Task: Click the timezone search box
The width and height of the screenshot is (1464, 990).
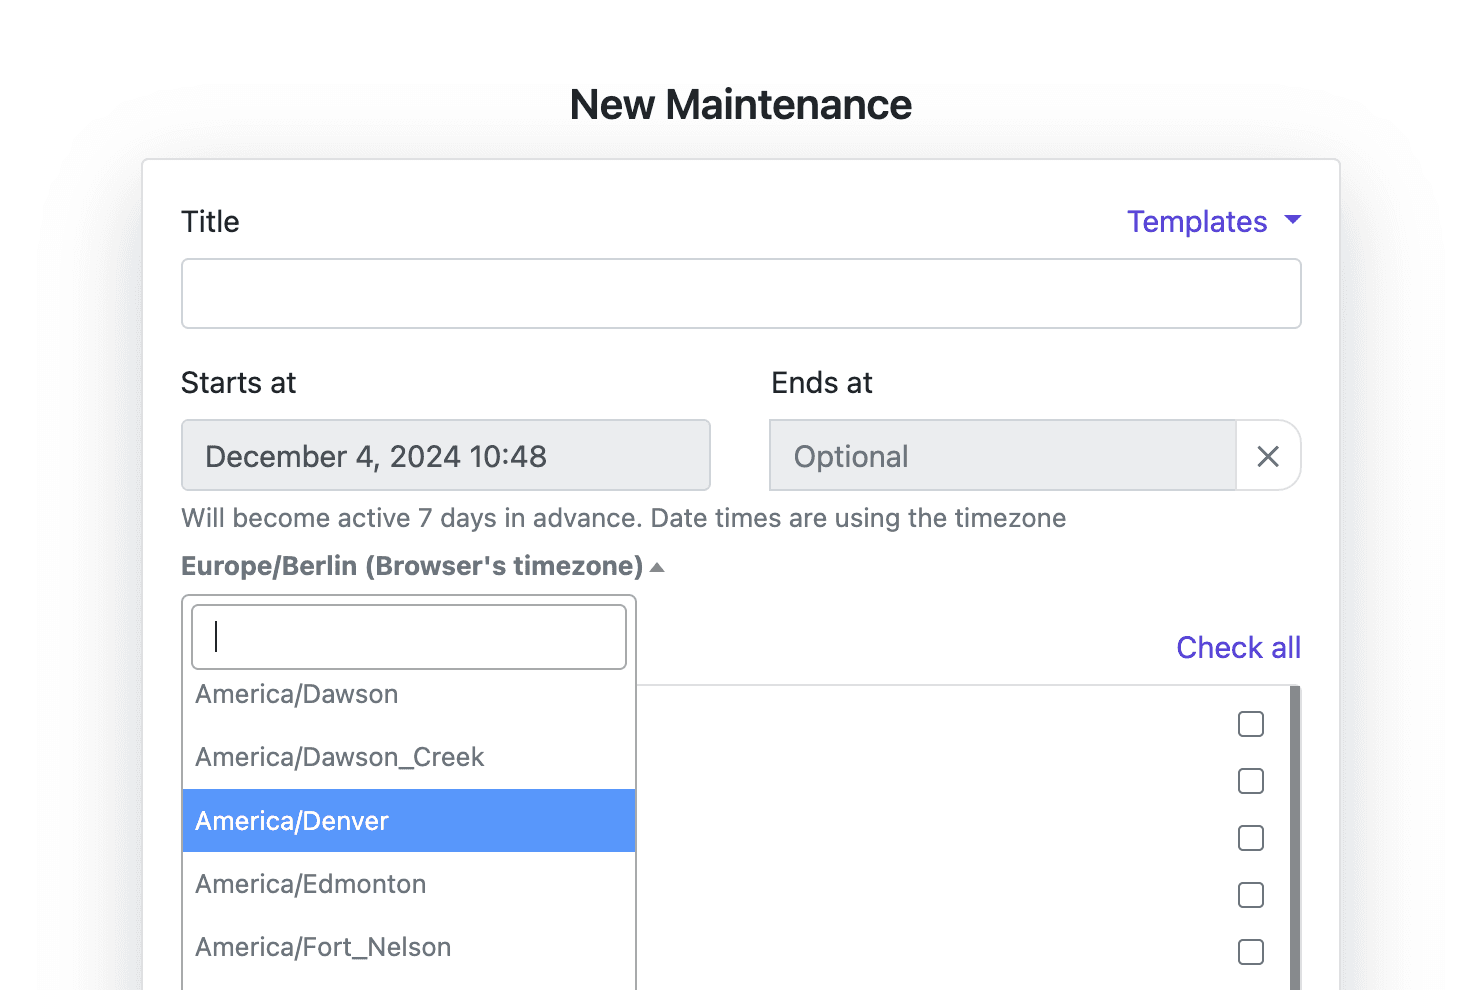Action: pyautogui.click(x=408, y=636)
